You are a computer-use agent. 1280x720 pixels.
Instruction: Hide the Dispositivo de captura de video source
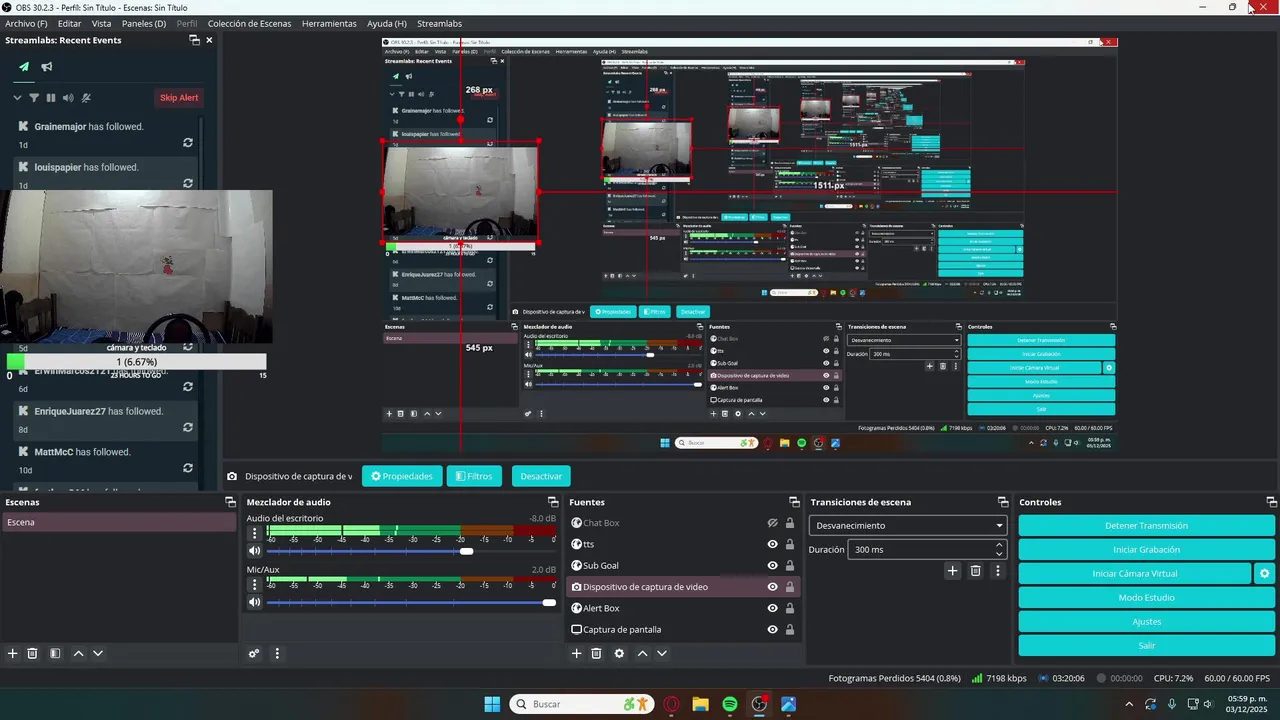pyautogui.click(x=772, y=587)
